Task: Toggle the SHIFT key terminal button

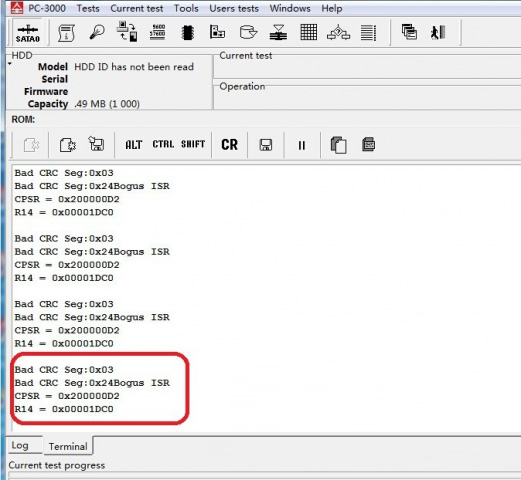Action: pos(193,144)
